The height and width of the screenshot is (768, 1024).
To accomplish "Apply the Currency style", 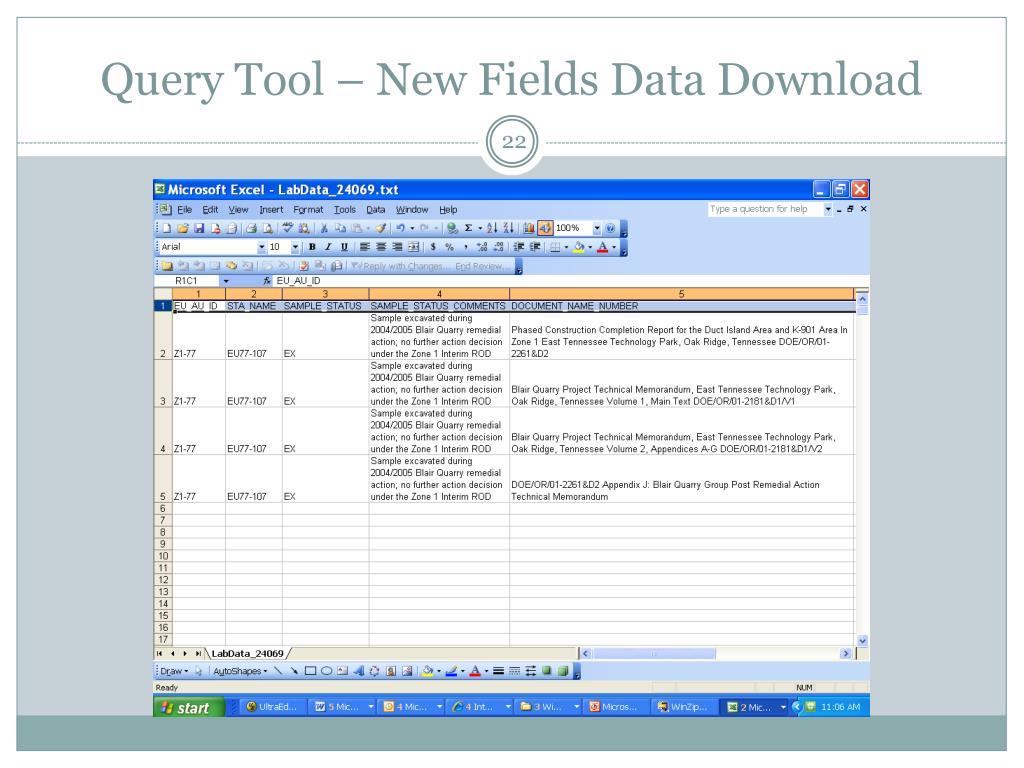I will [433, 247].
